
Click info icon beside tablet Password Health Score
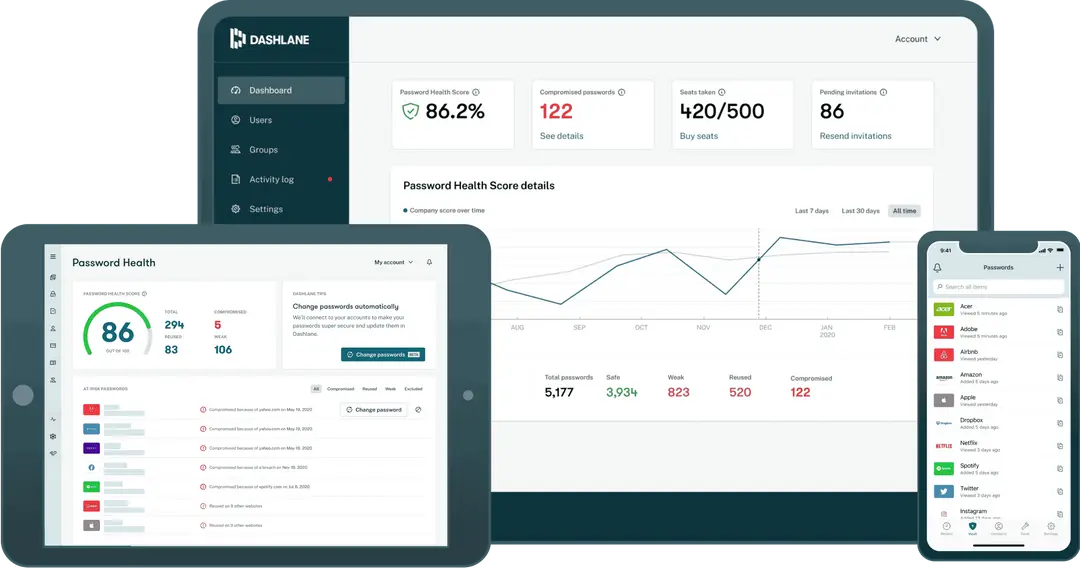click(x=144, y=294)
